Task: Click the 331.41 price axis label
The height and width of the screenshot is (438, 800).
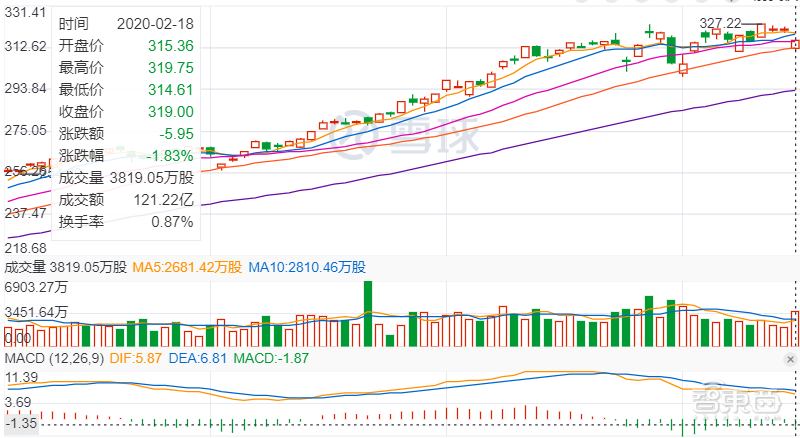Action: [x=26, y=12]
